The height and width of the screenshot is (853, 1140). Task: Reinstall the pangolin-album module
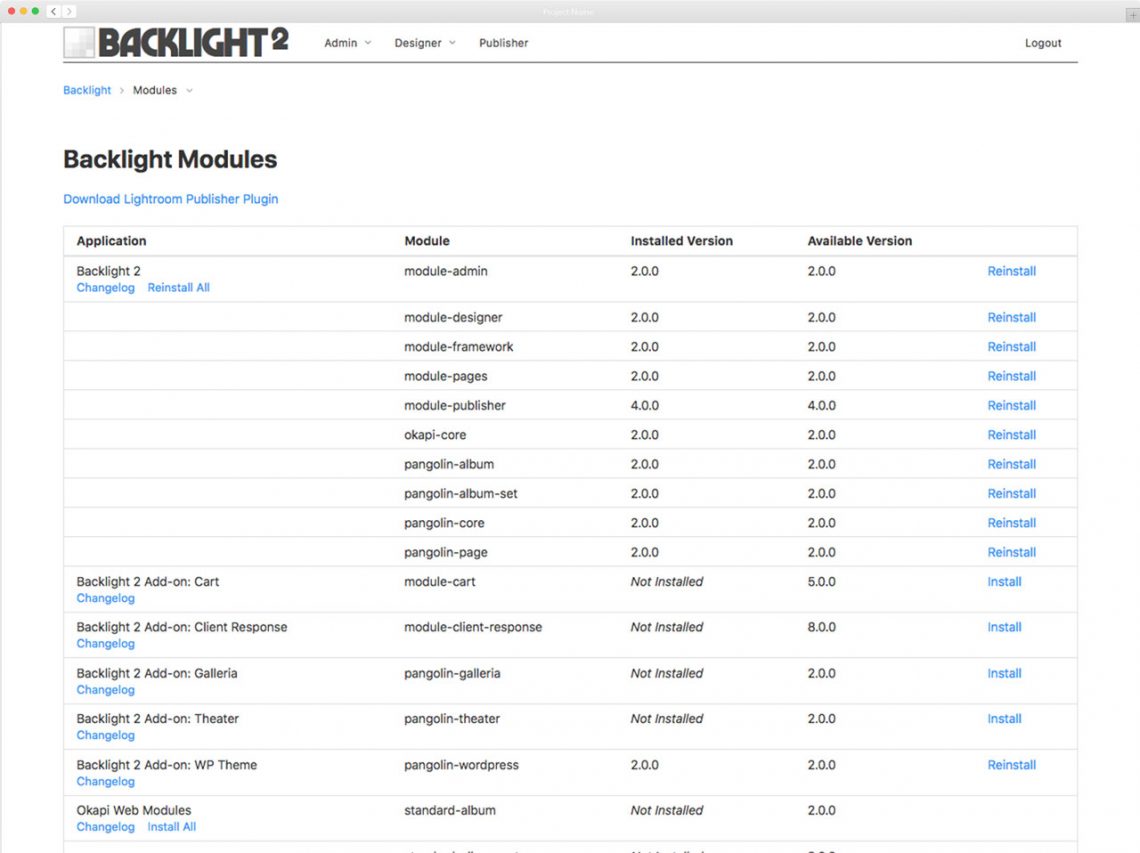pyautogui.click(x=1011, y=464)
